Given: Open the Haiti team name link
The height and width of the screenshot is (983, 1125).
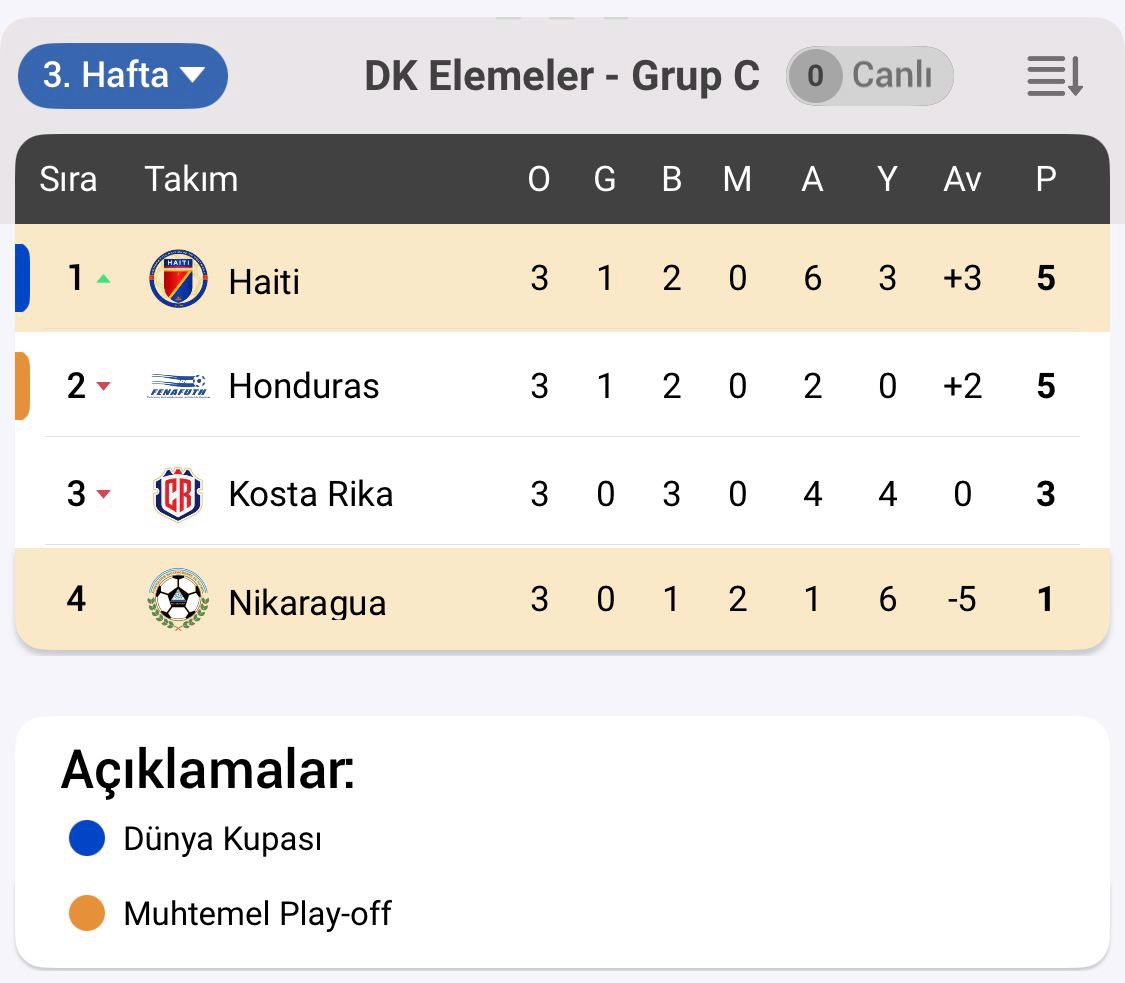Looking at the screenshot, I should pyautogui.click(x=264, y=281).
